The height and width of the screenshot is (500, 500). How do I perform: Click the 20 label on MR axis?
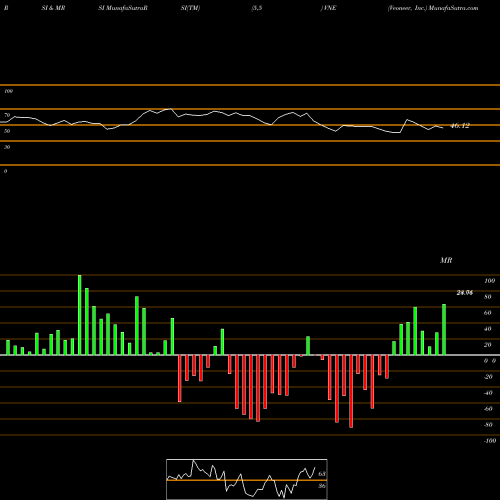coord(488,345)
